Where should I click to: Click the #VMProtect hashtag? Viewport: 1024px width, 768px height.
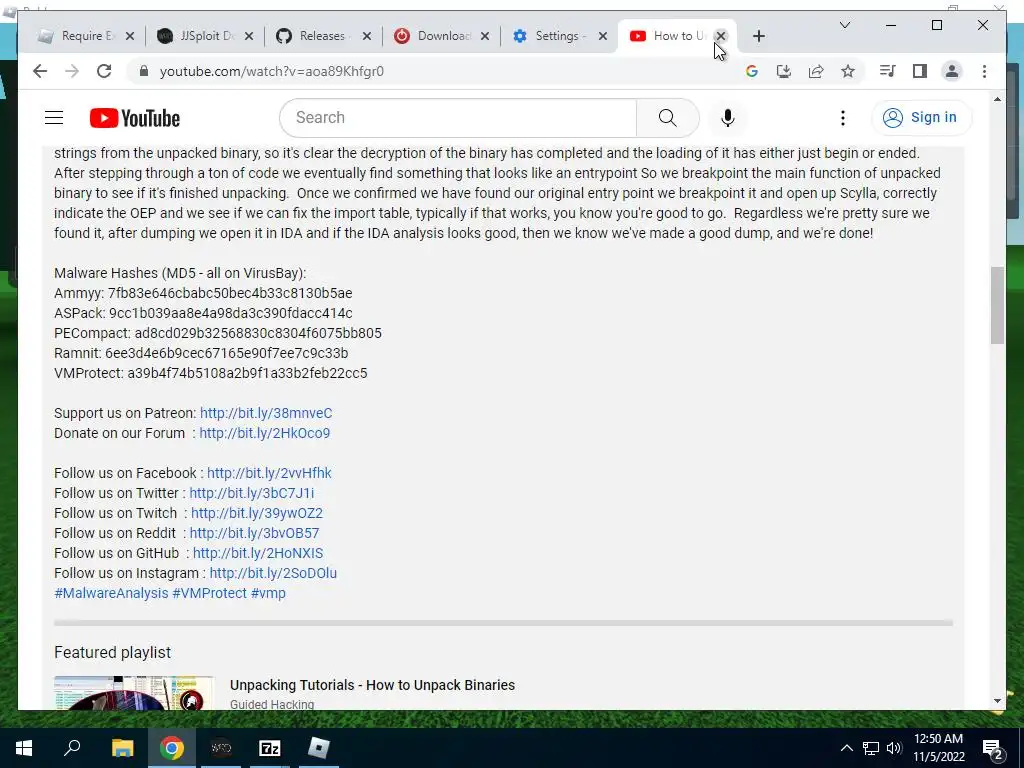click(x=209, y=593)
